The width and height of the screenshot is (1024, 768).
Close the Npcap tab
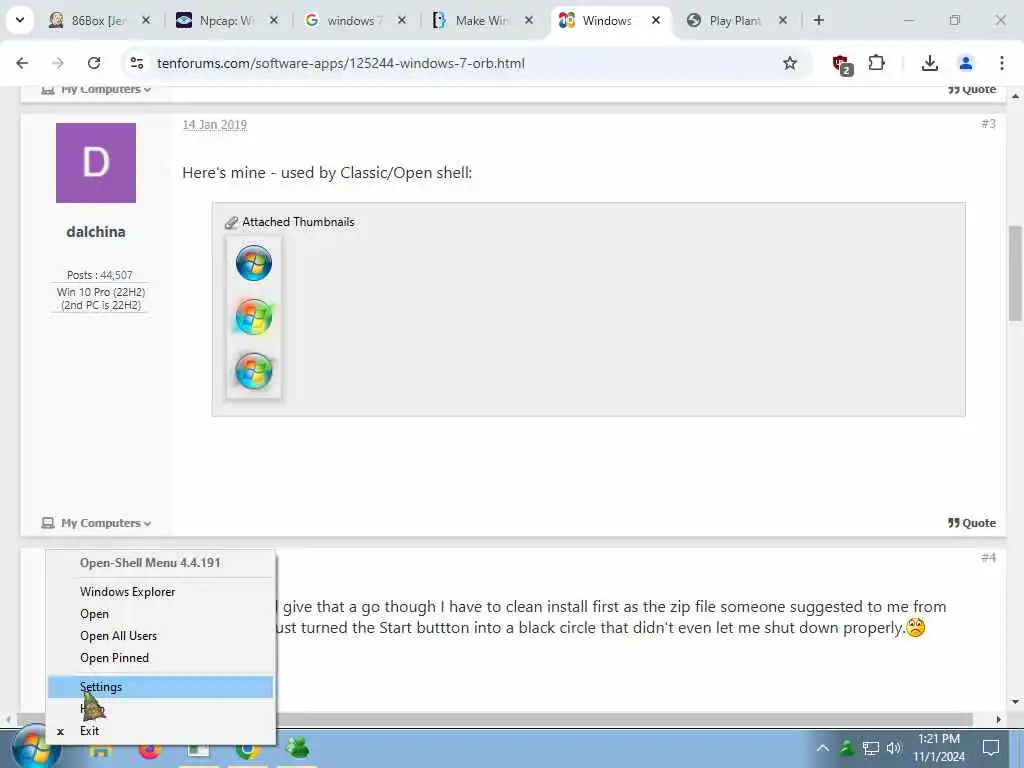[274, 20]
